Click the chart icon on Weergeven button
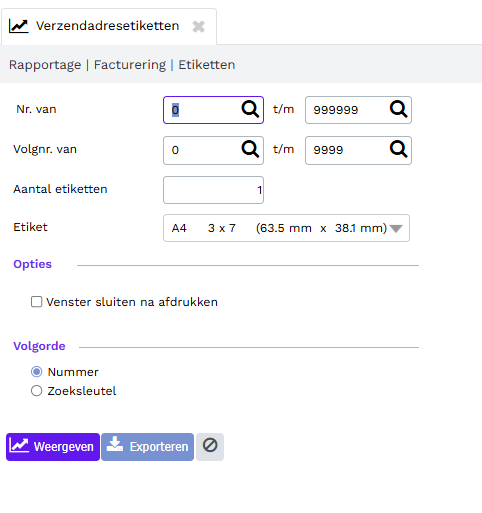Viewport: 482px width, 513px height. click(19, 445)
